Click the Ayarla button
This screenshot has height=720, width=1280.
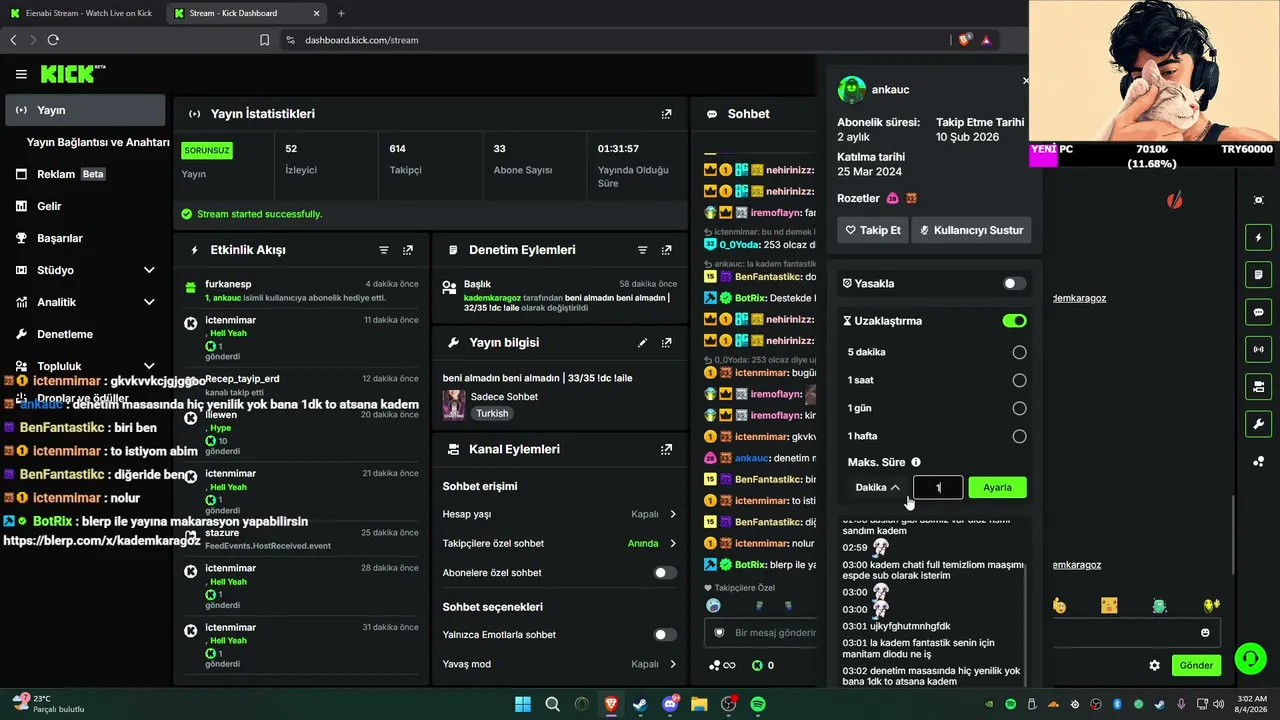click(x=997, y=487)
